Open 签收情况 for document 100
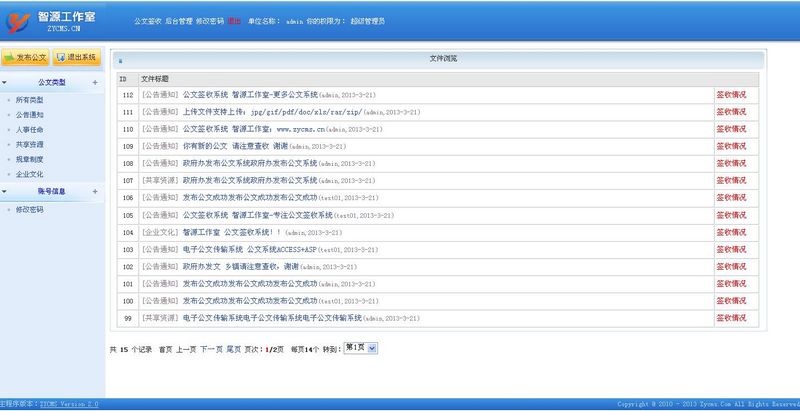The width and height of the screenshot is (800, 411). 731,301
